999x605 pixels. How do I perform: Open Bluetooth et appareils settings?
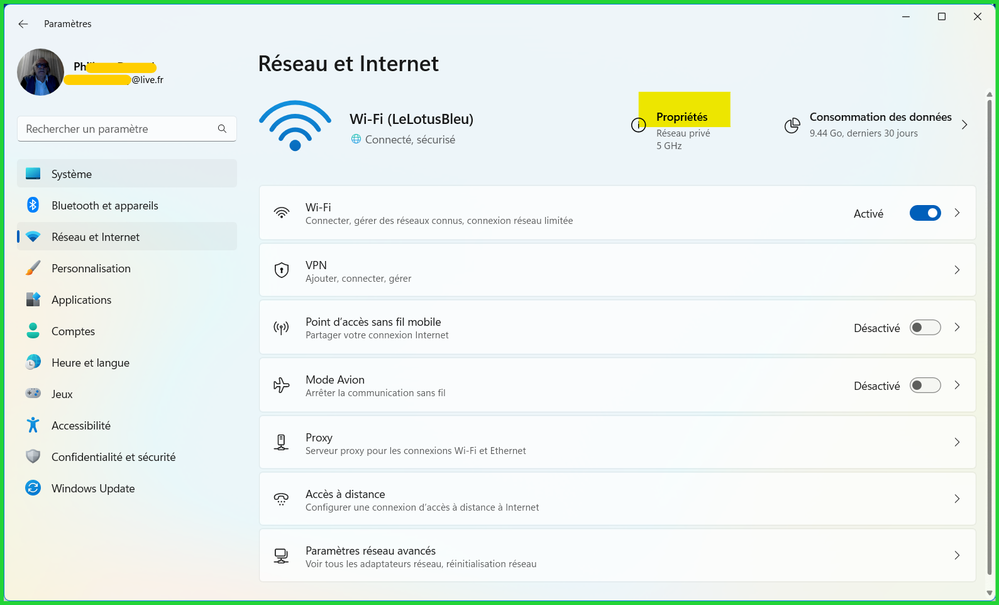tap(127, 205)
